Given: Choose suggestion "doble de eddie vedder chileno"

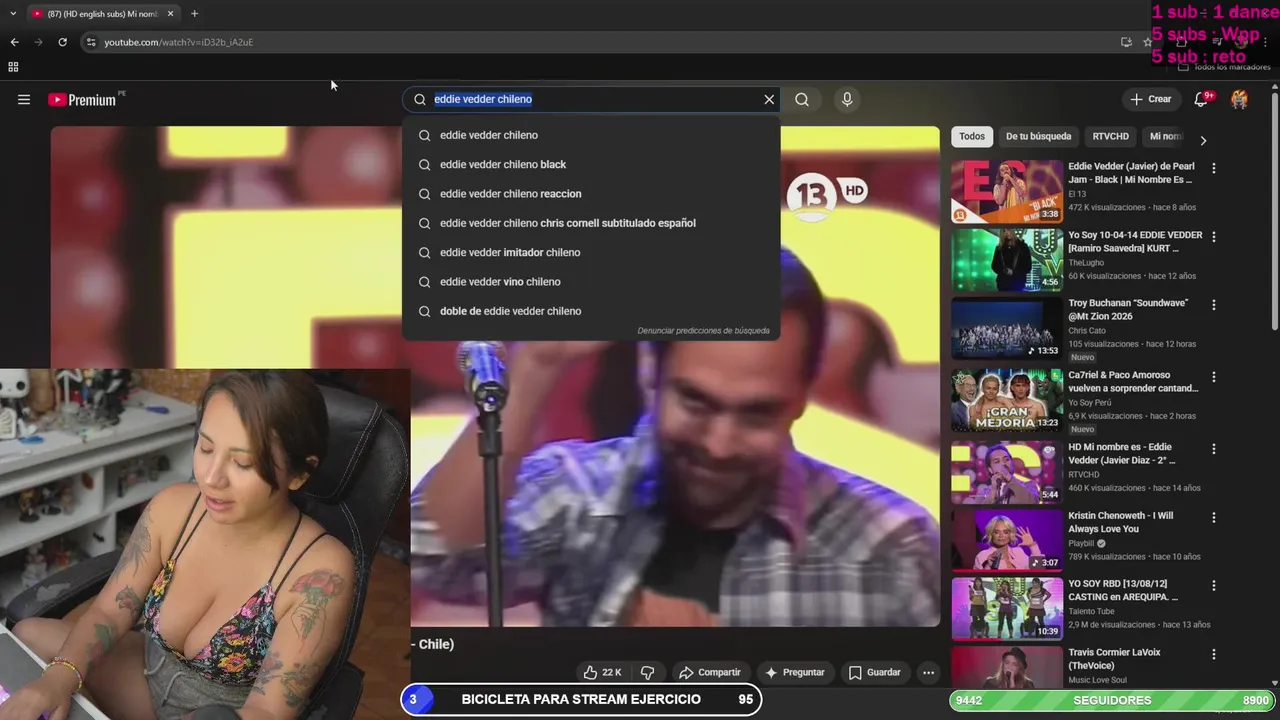Looking at the screenshot, I should (591, 311).
